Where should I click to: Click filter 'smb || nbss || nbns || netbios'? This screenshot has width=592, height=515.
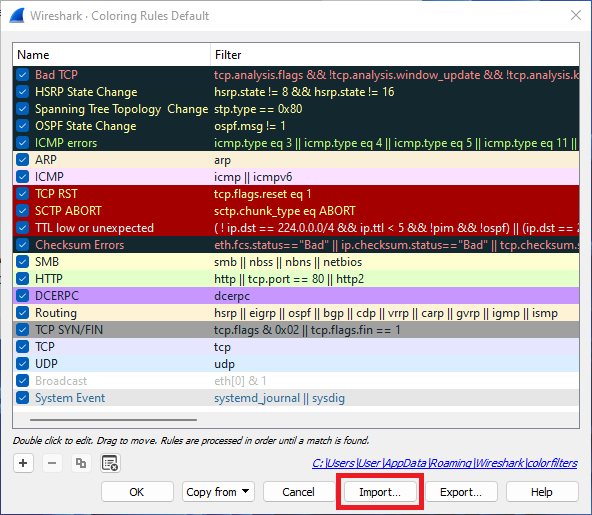[x=288, y=262]
